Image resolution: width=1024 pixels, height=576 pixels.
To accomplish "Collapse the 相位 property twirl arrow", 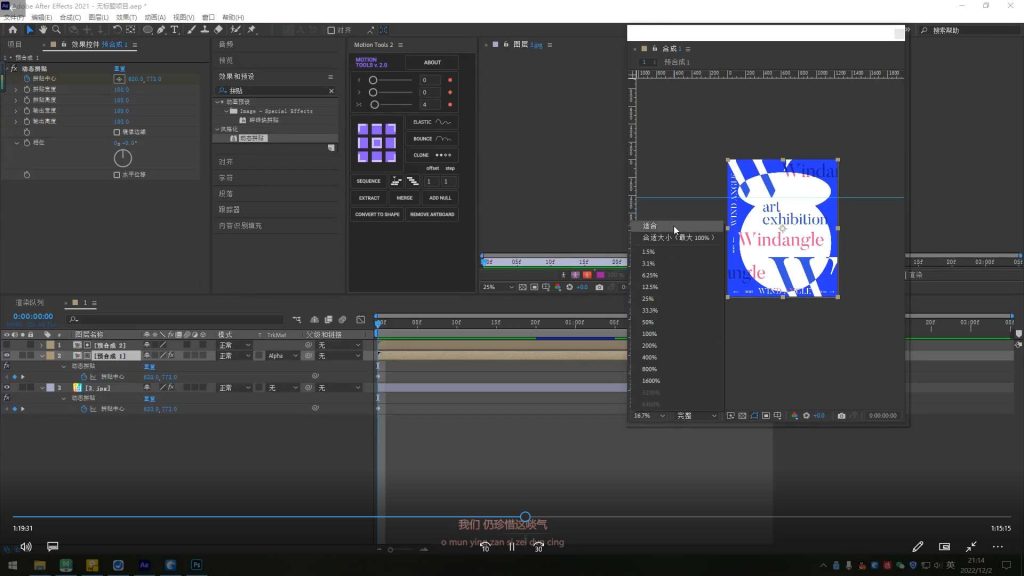I will [16, 143].
